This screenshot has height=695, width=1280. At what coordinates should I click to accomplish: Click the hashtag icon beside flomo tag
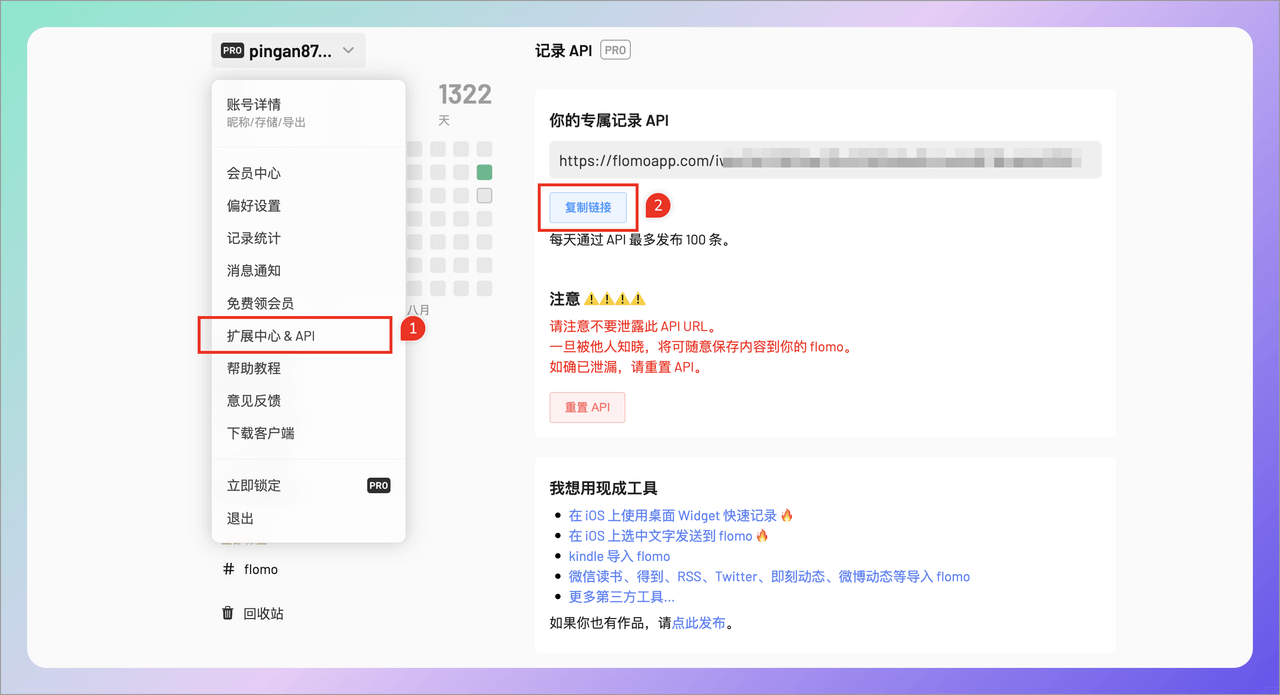point(229,569)
